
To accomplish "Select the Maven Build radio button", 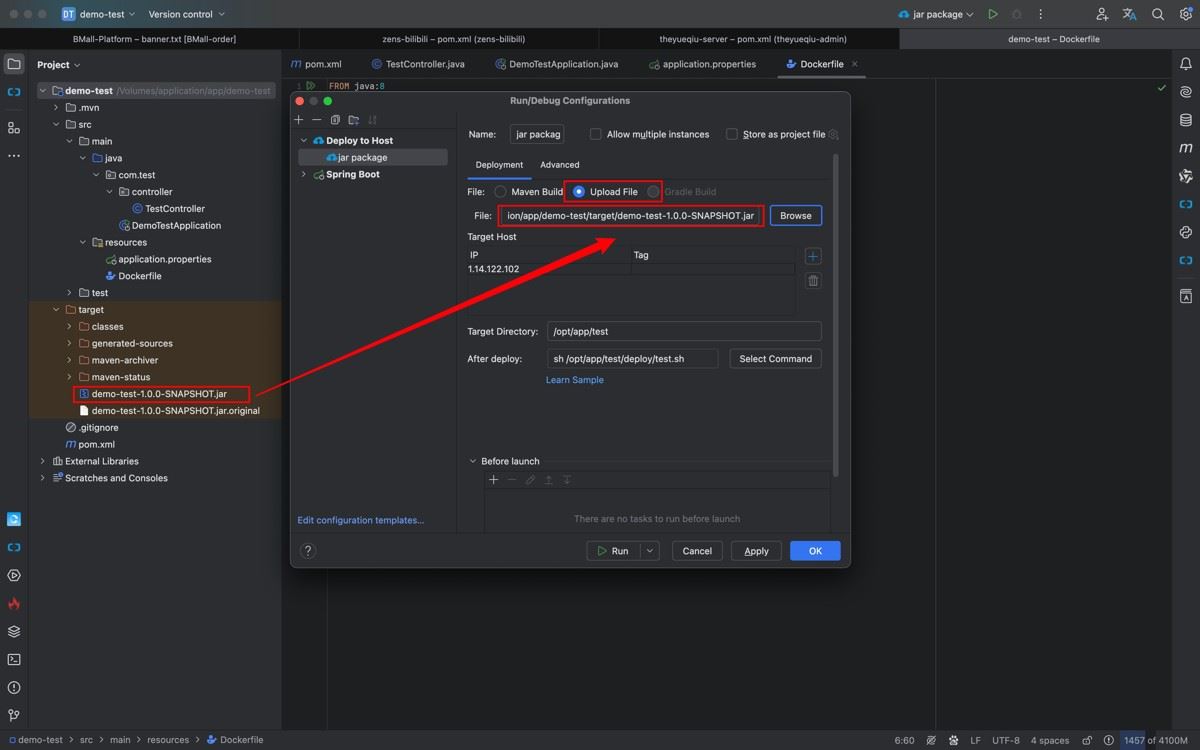I will [500, 192].
